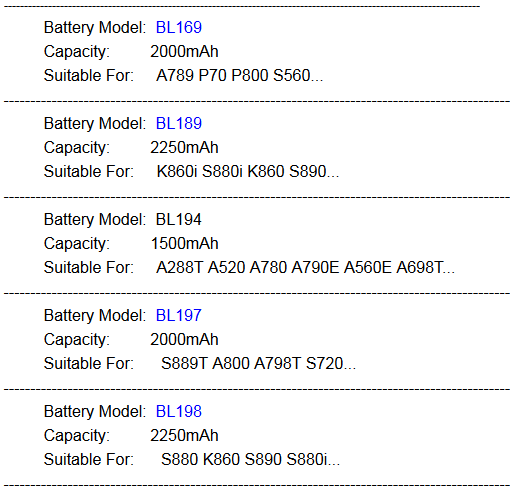Open the BL189 battery model link

179,123
